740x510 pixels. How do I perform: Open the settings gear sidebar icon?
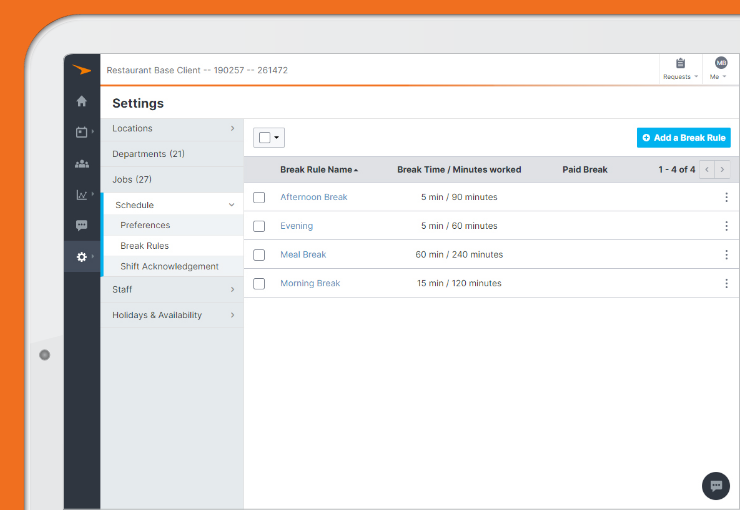point(82,257)
